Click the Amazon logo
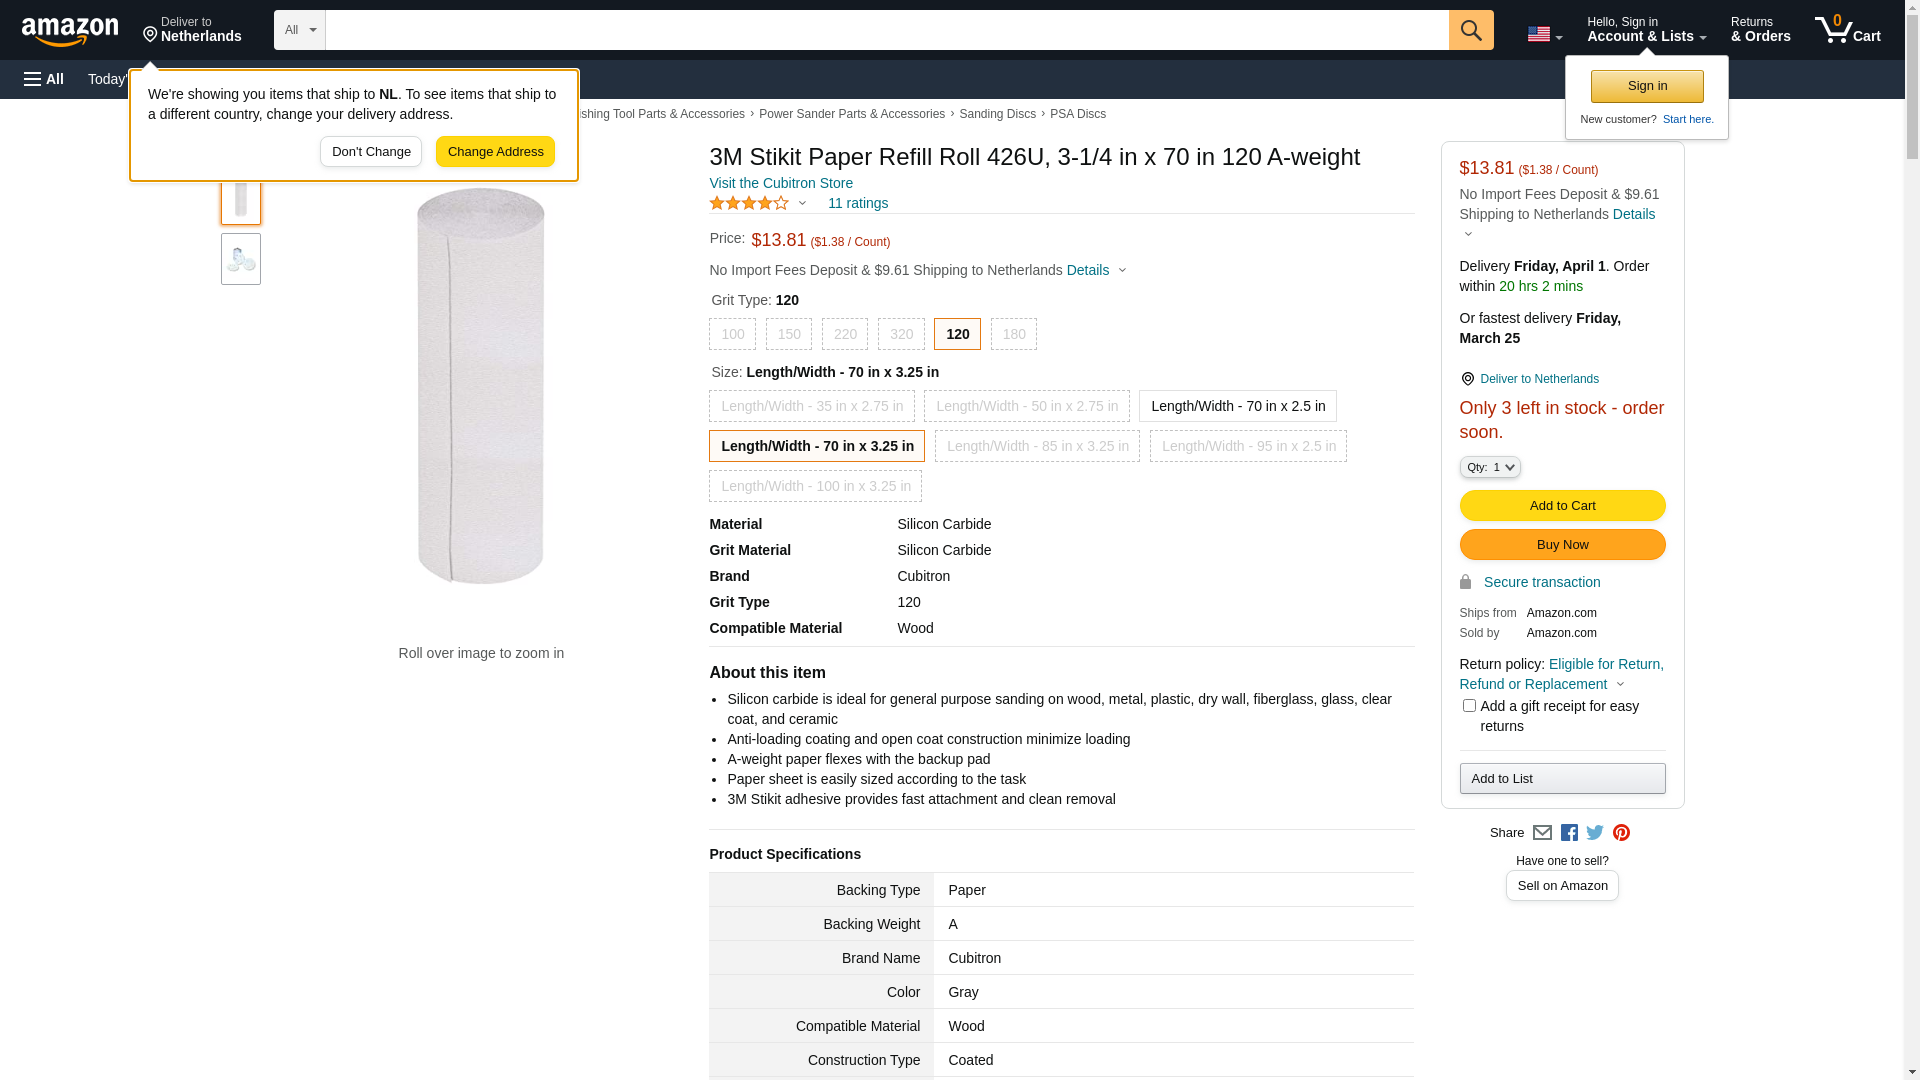 click(70, 31)
